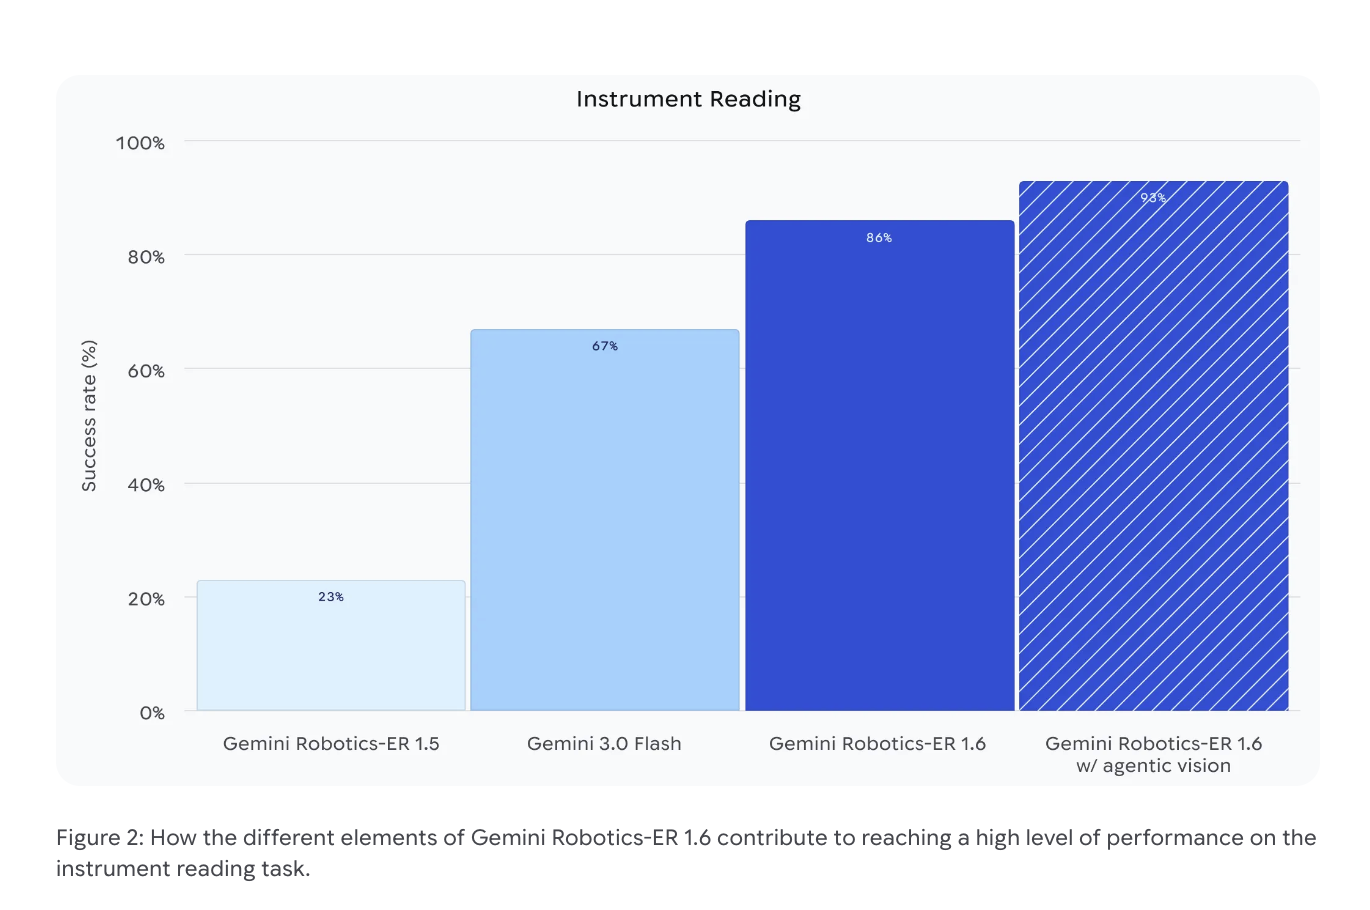This screenshot has width=1370, height=910.
Task: Click the 60% y-axis tick label
Action: tap(145, 371)
